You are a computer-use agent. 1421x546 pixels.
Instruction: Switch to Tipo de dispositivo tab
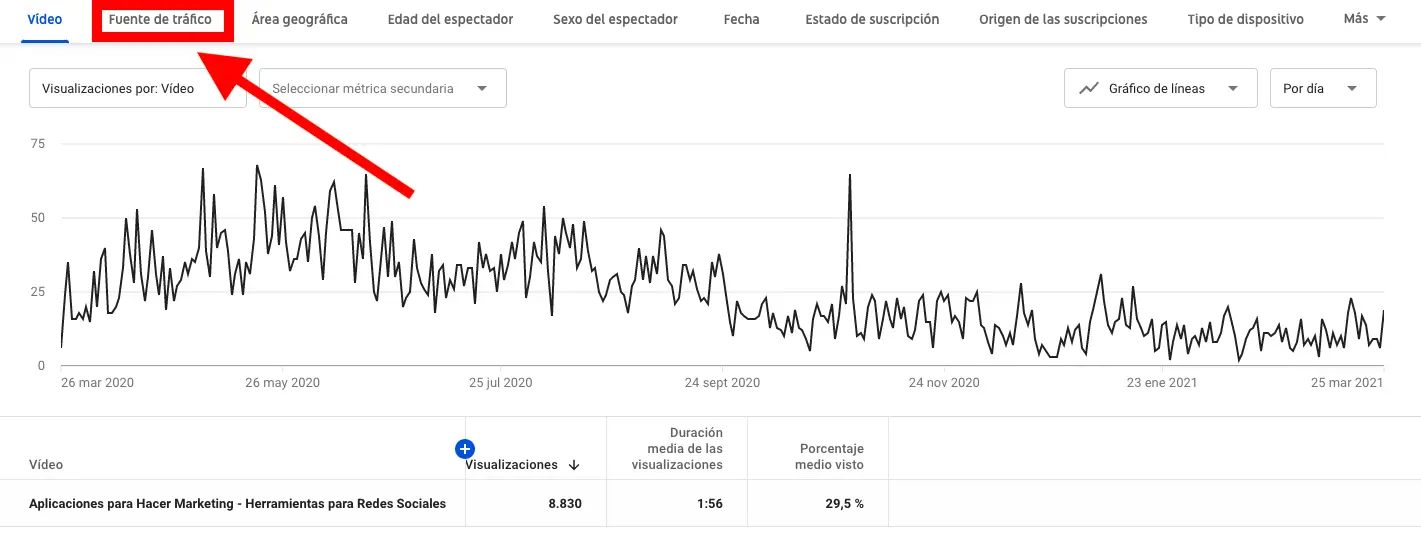(1245, 20)
